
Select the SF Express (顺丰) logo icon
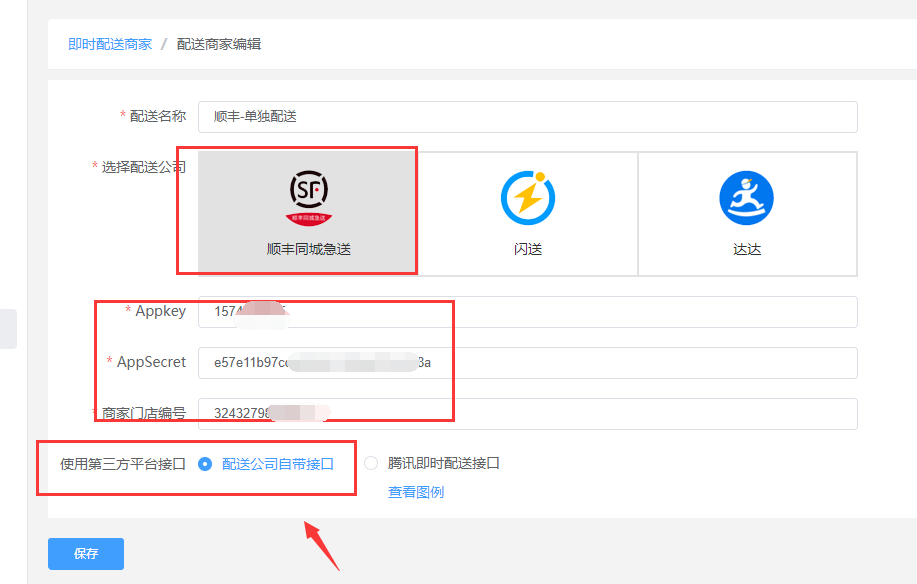308,194
